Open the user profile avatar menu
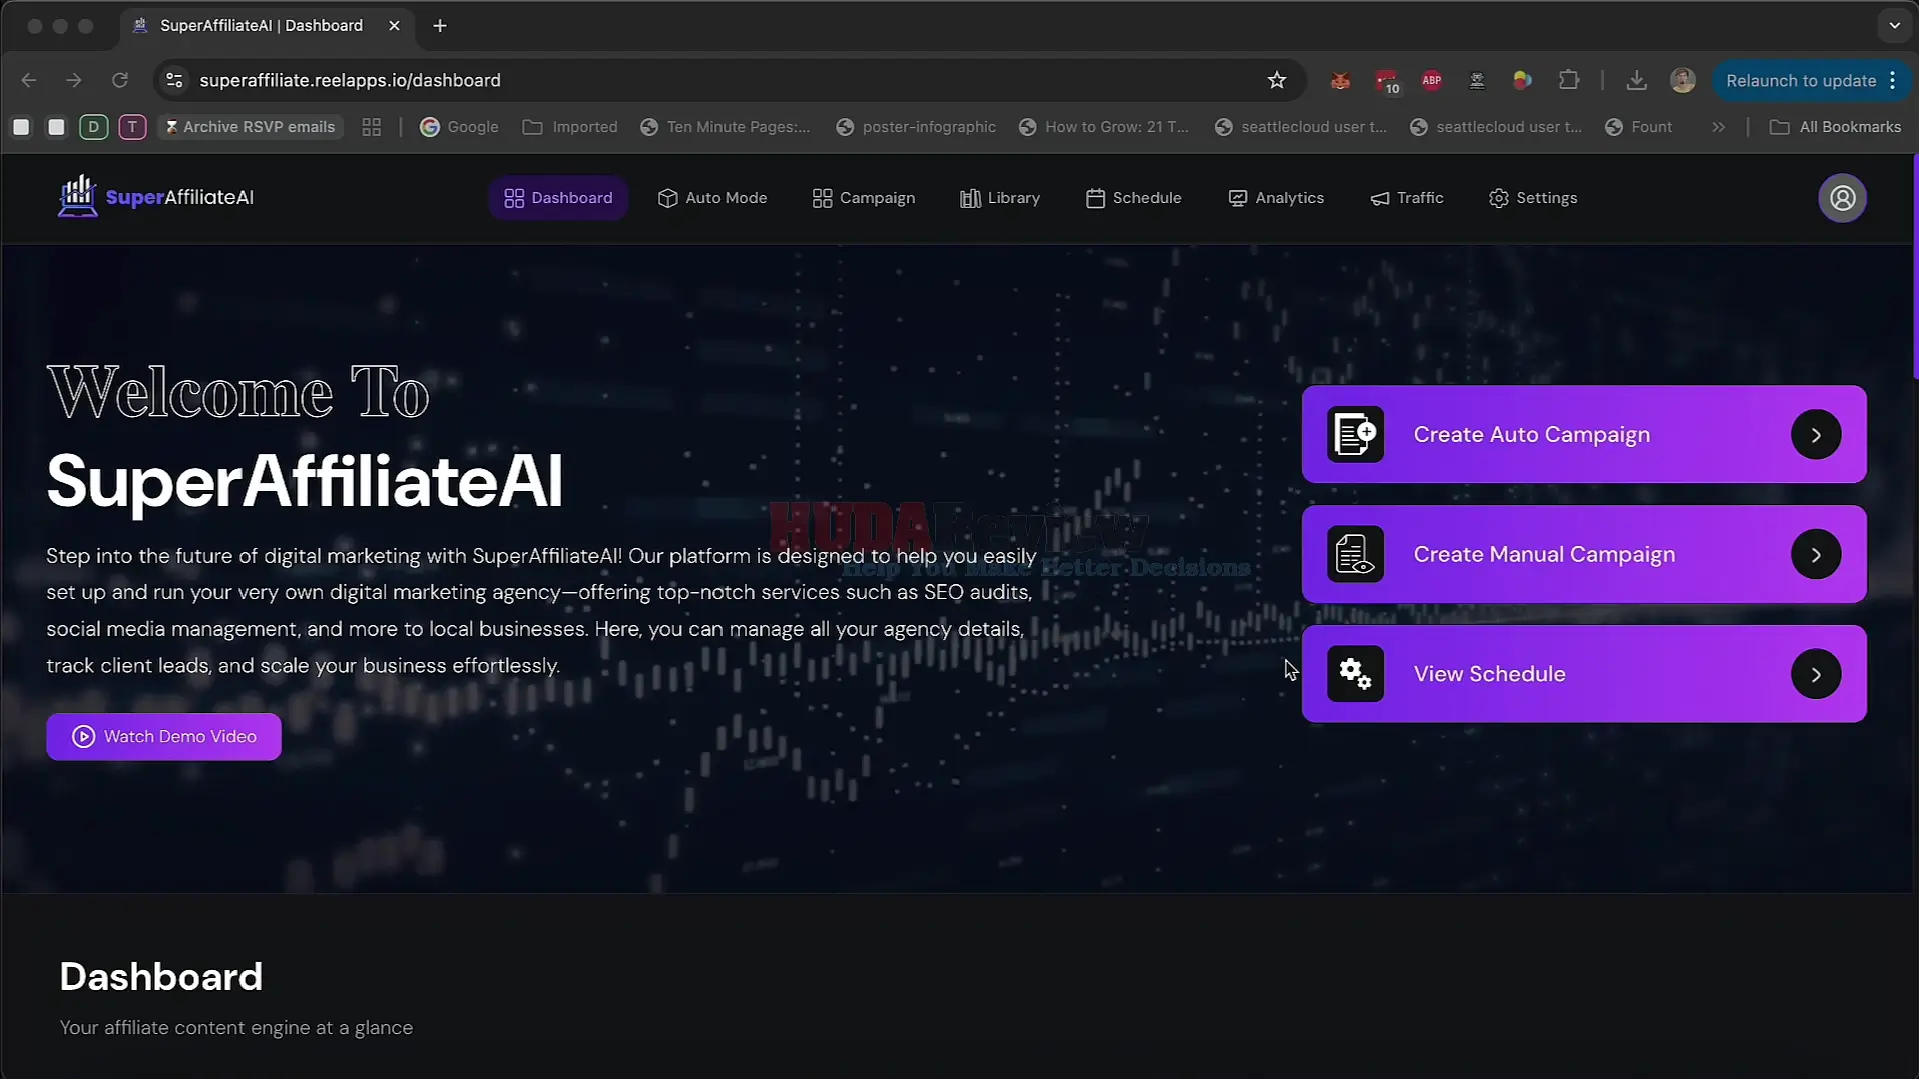Viewport: 1919px width, 1079px height. coord(1842,198)
